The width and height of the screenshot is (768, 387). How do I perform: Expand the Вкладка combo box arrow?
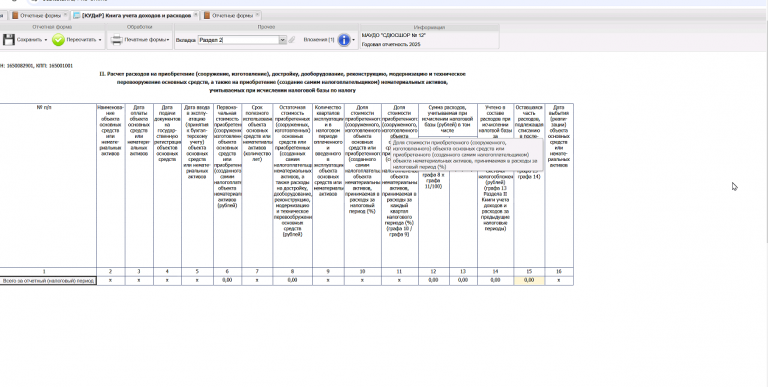[283, 40]
